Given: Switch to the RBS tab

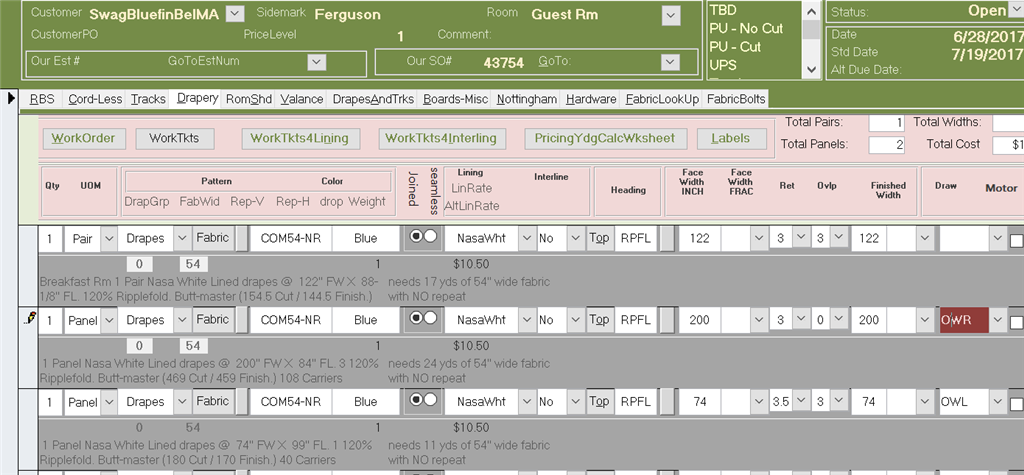Looking at the screenshot, I should pos(42,99).
